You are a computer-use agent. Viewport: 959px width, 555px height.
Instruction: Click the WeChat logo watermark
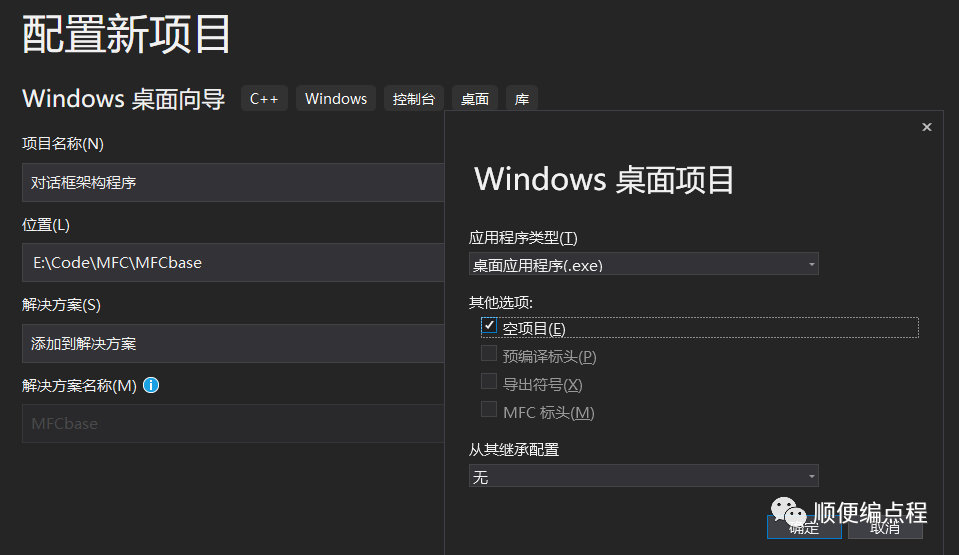(x=788, y=512)
